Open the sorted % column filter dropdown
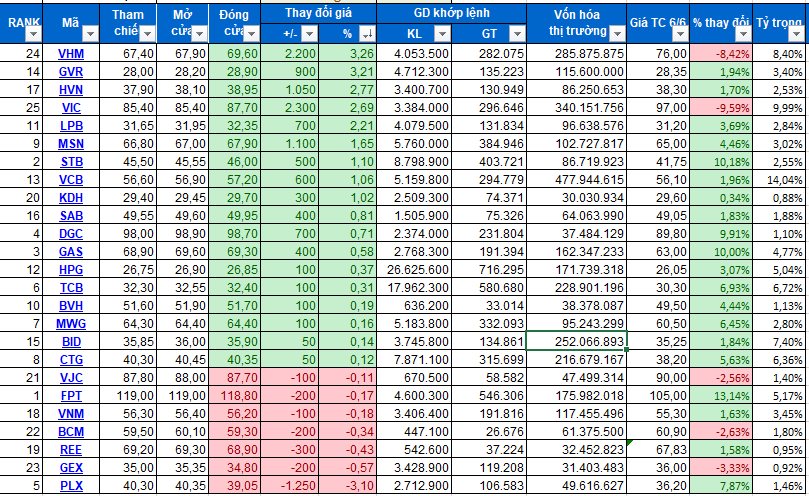809x496 pixels. [367, 34]
